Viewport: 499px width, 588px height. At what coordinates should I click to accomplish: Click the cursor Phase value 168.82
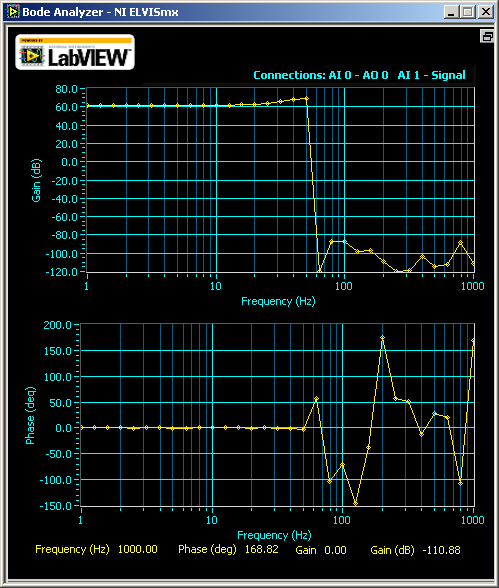[x=262, y=549]
